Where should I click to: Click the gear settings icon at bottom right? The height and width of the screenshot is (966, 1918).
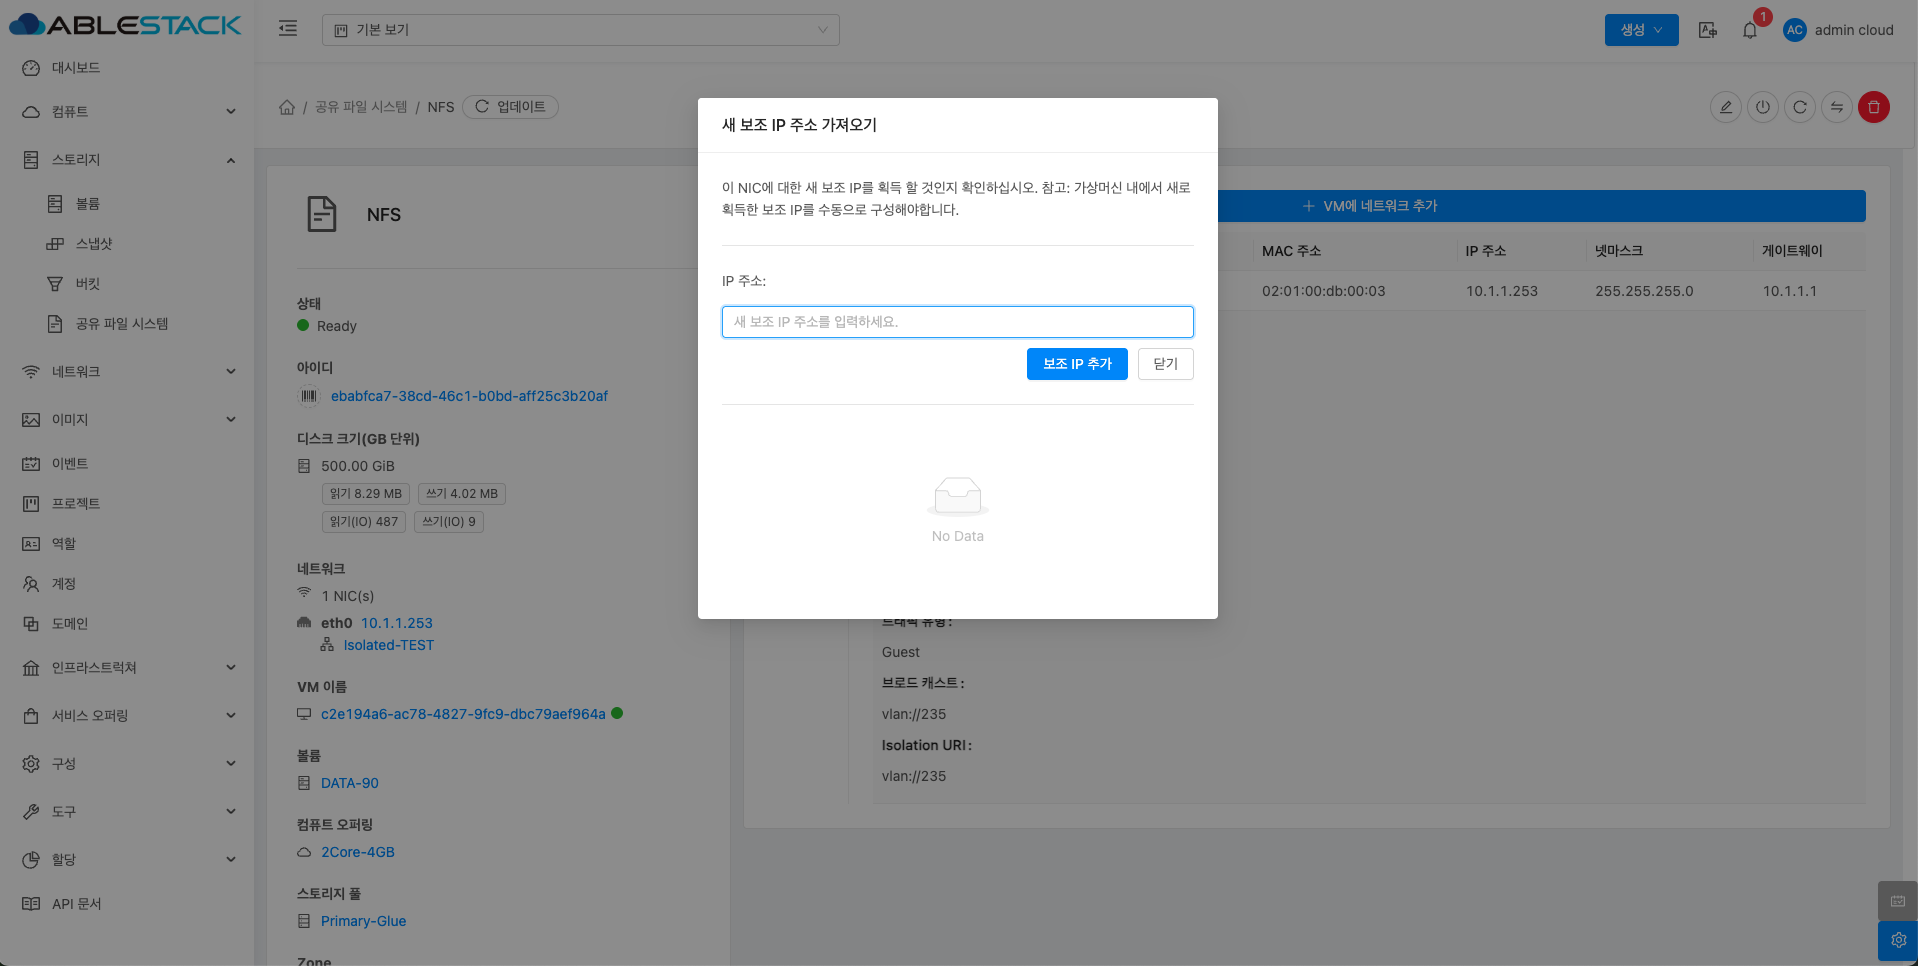pos(1898,940)
